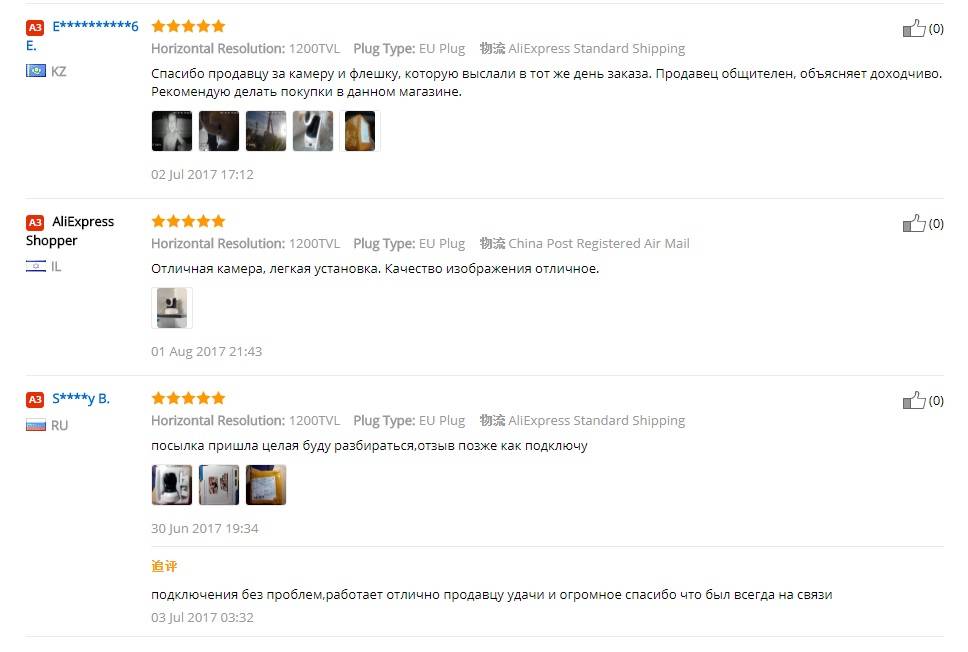Open the parcel box photo in the KZ review
The image size is (968, 652).
tap(359, 131)
